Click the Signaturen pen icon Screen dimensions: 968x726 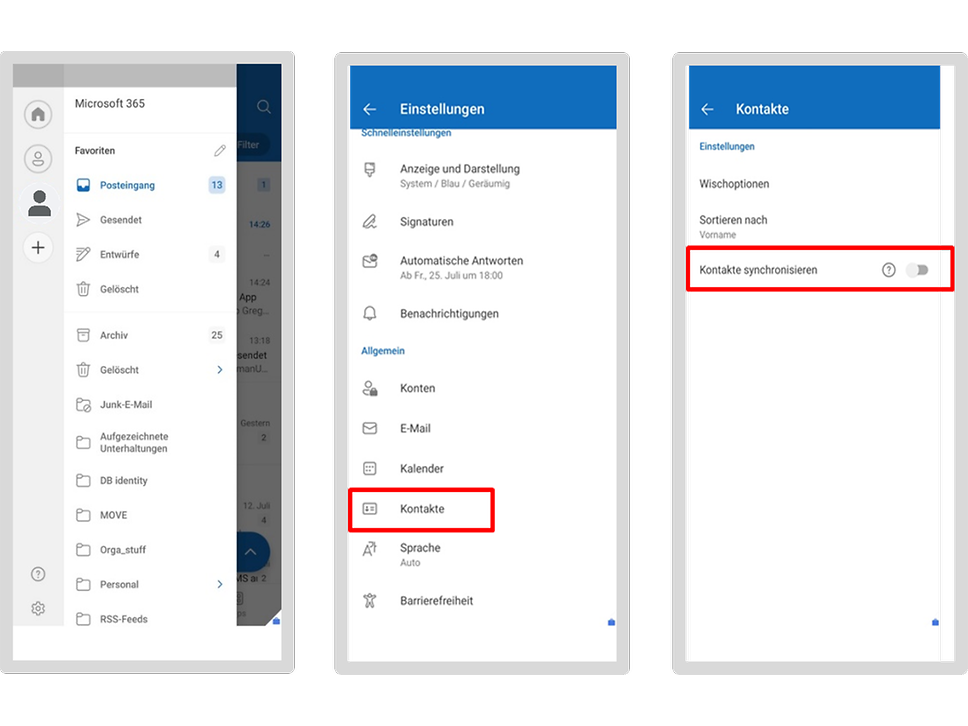click(x=370, y=222)
